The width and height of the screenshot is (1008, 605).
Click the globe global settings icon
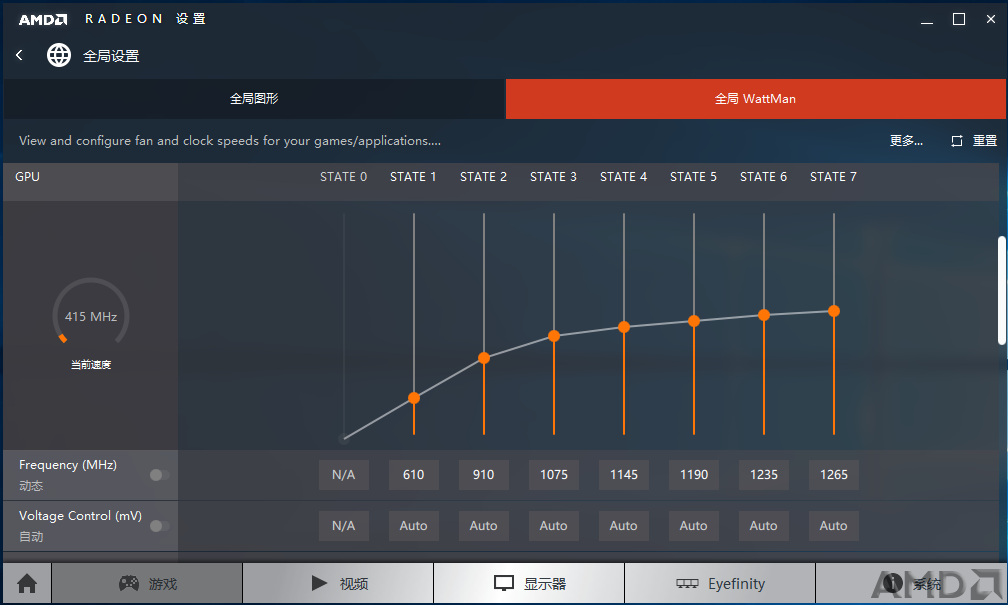coord(58,55)
